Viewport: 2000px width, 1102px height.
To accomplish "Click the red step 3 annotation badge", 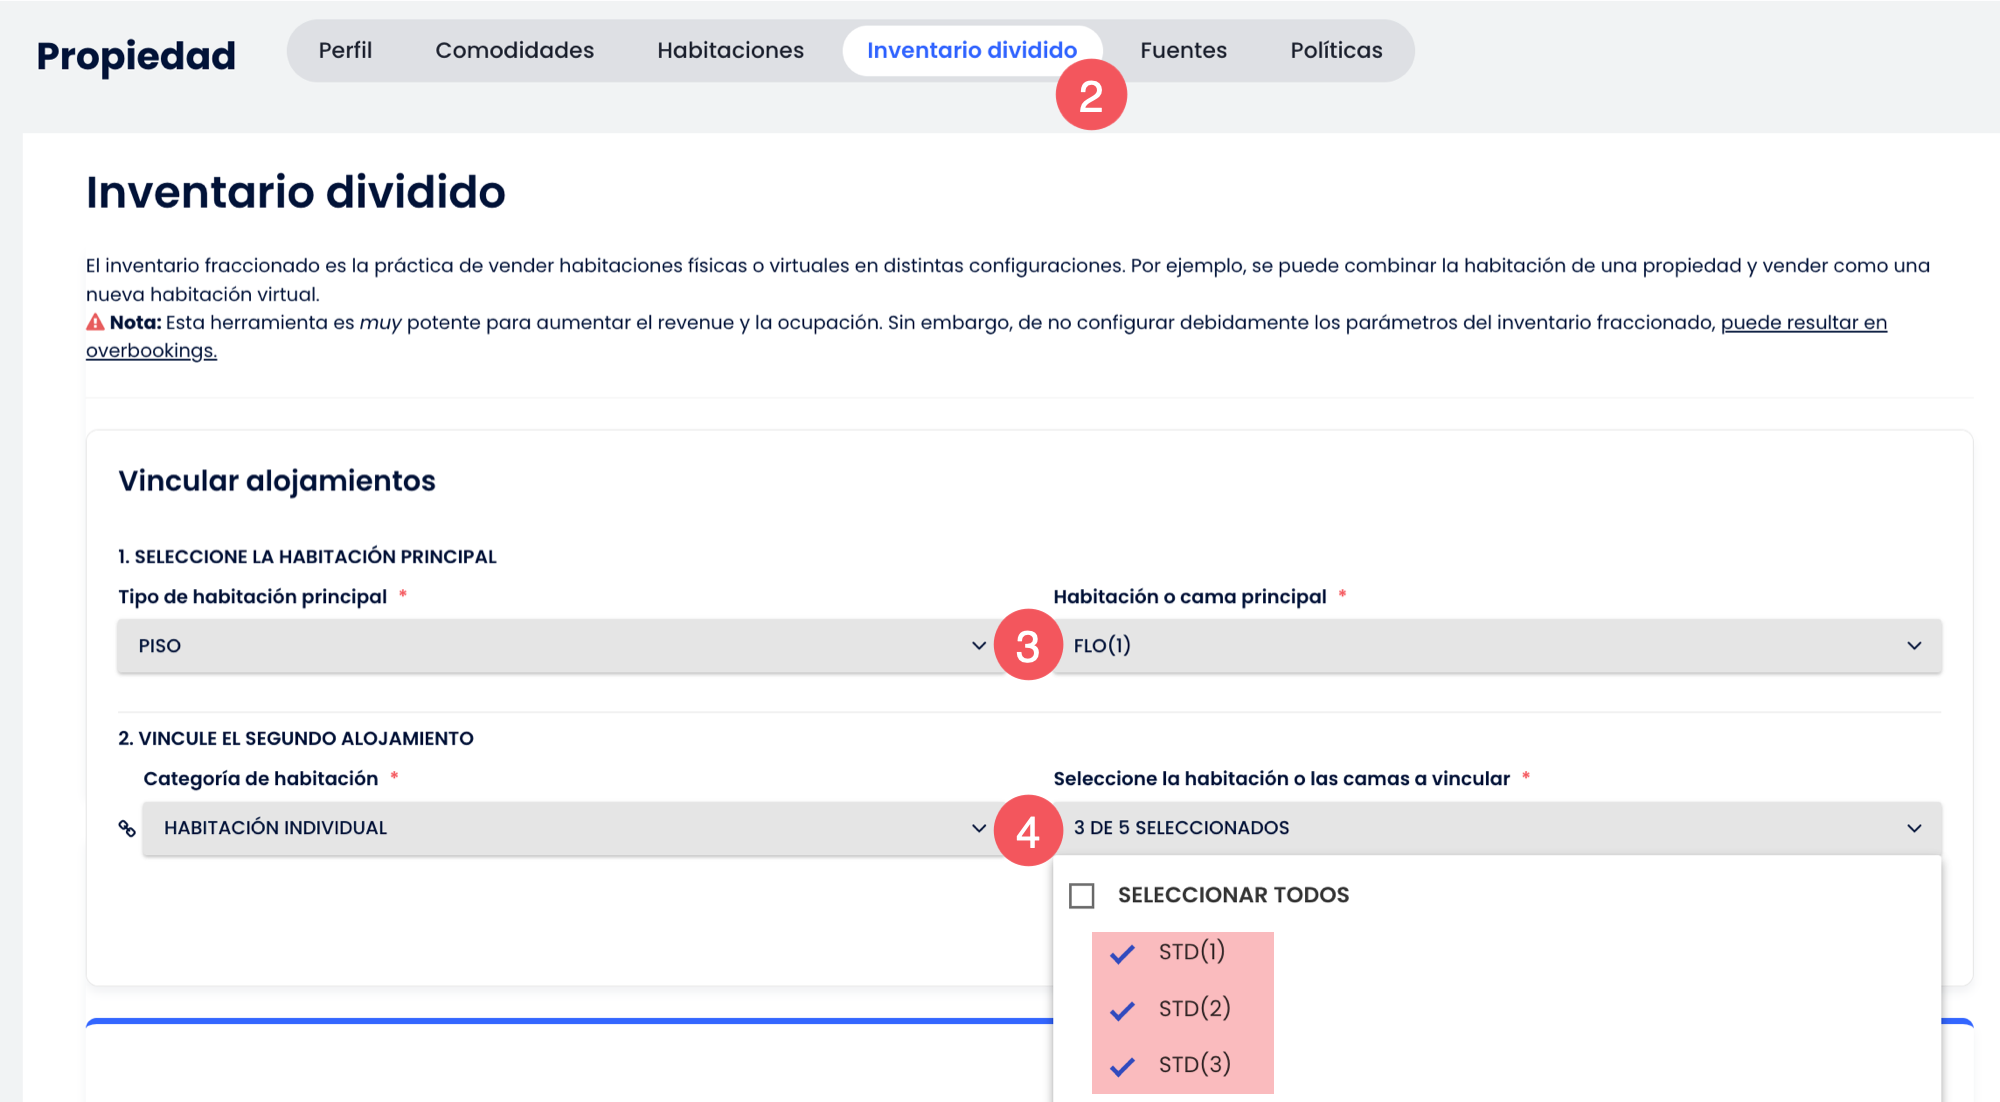I will coord(1027,645).
